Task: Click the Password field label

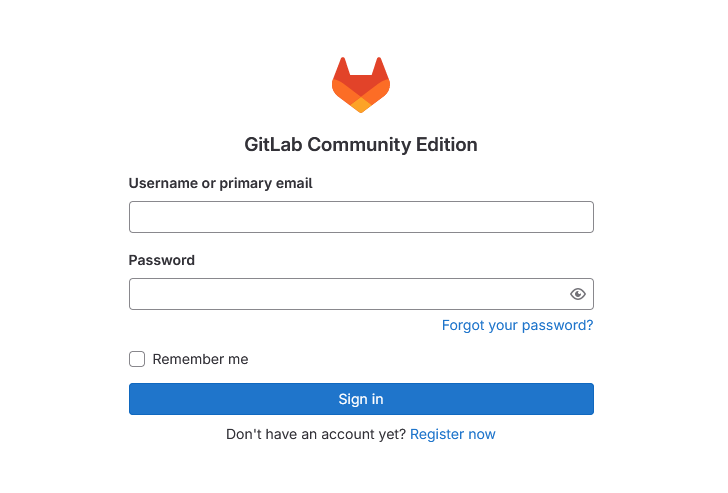Action: point(162,260)
